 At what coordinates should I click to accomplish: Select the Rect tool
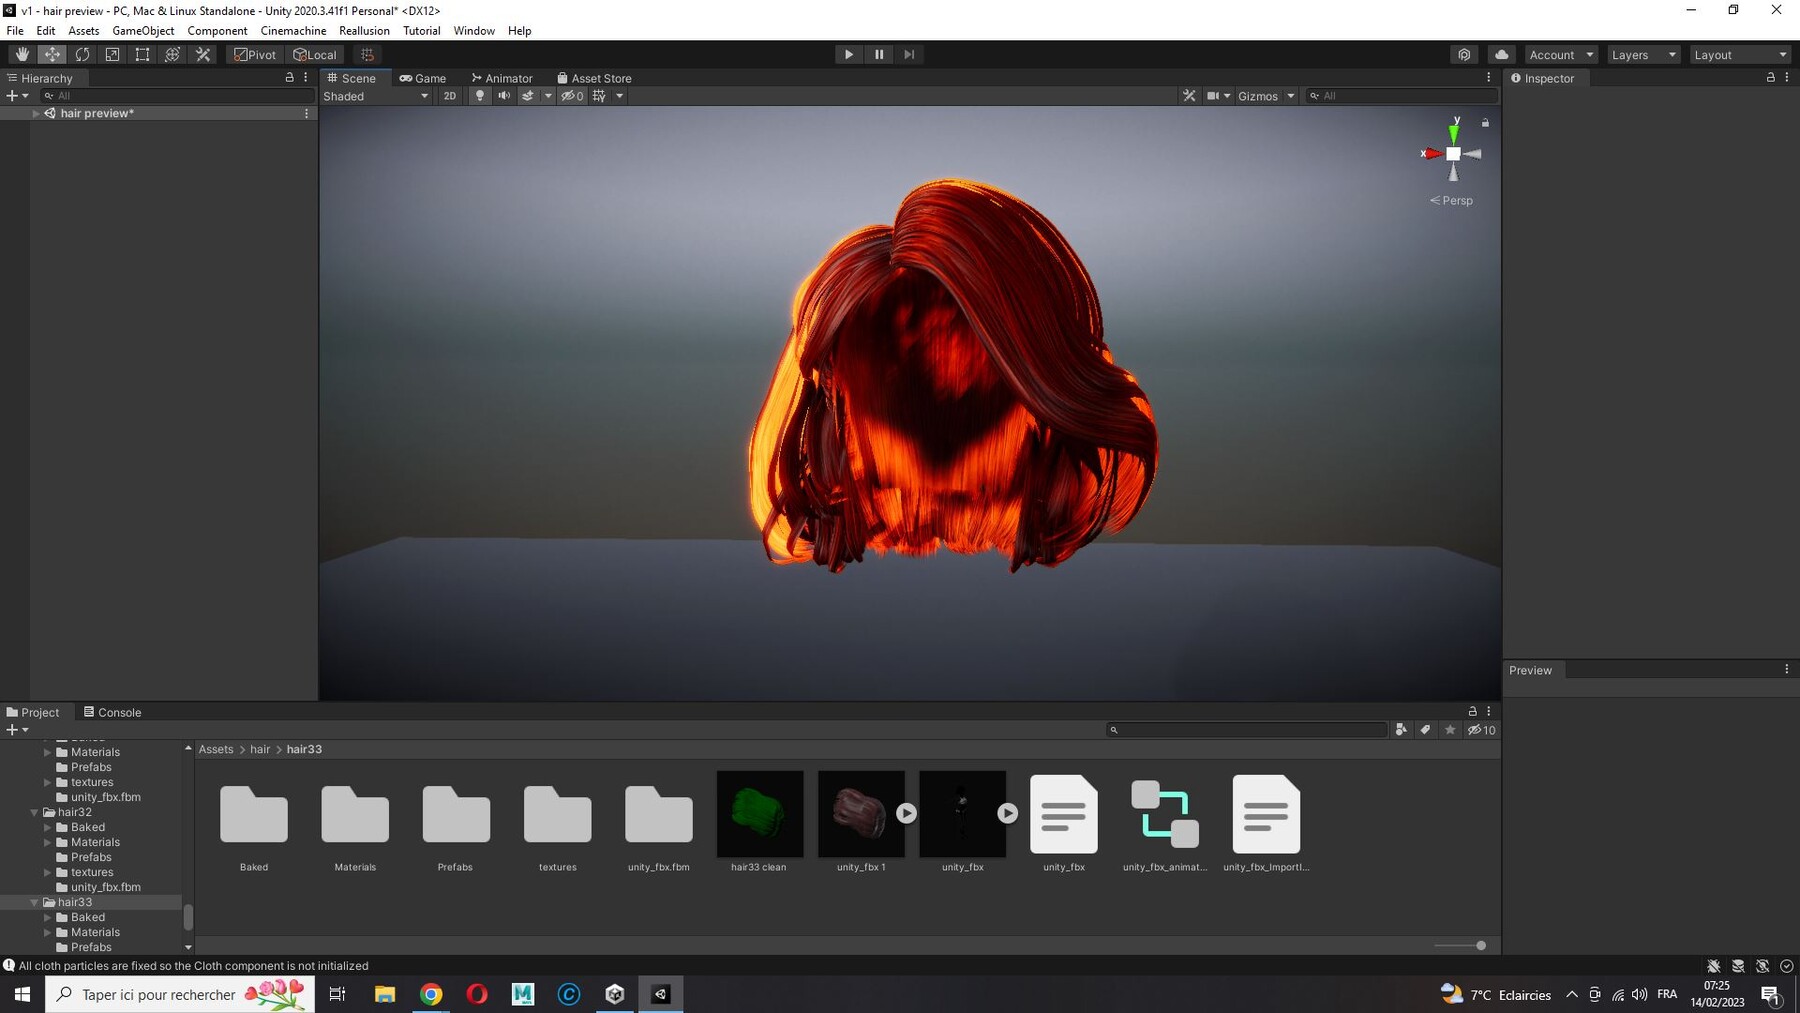(x=142, y=55)
